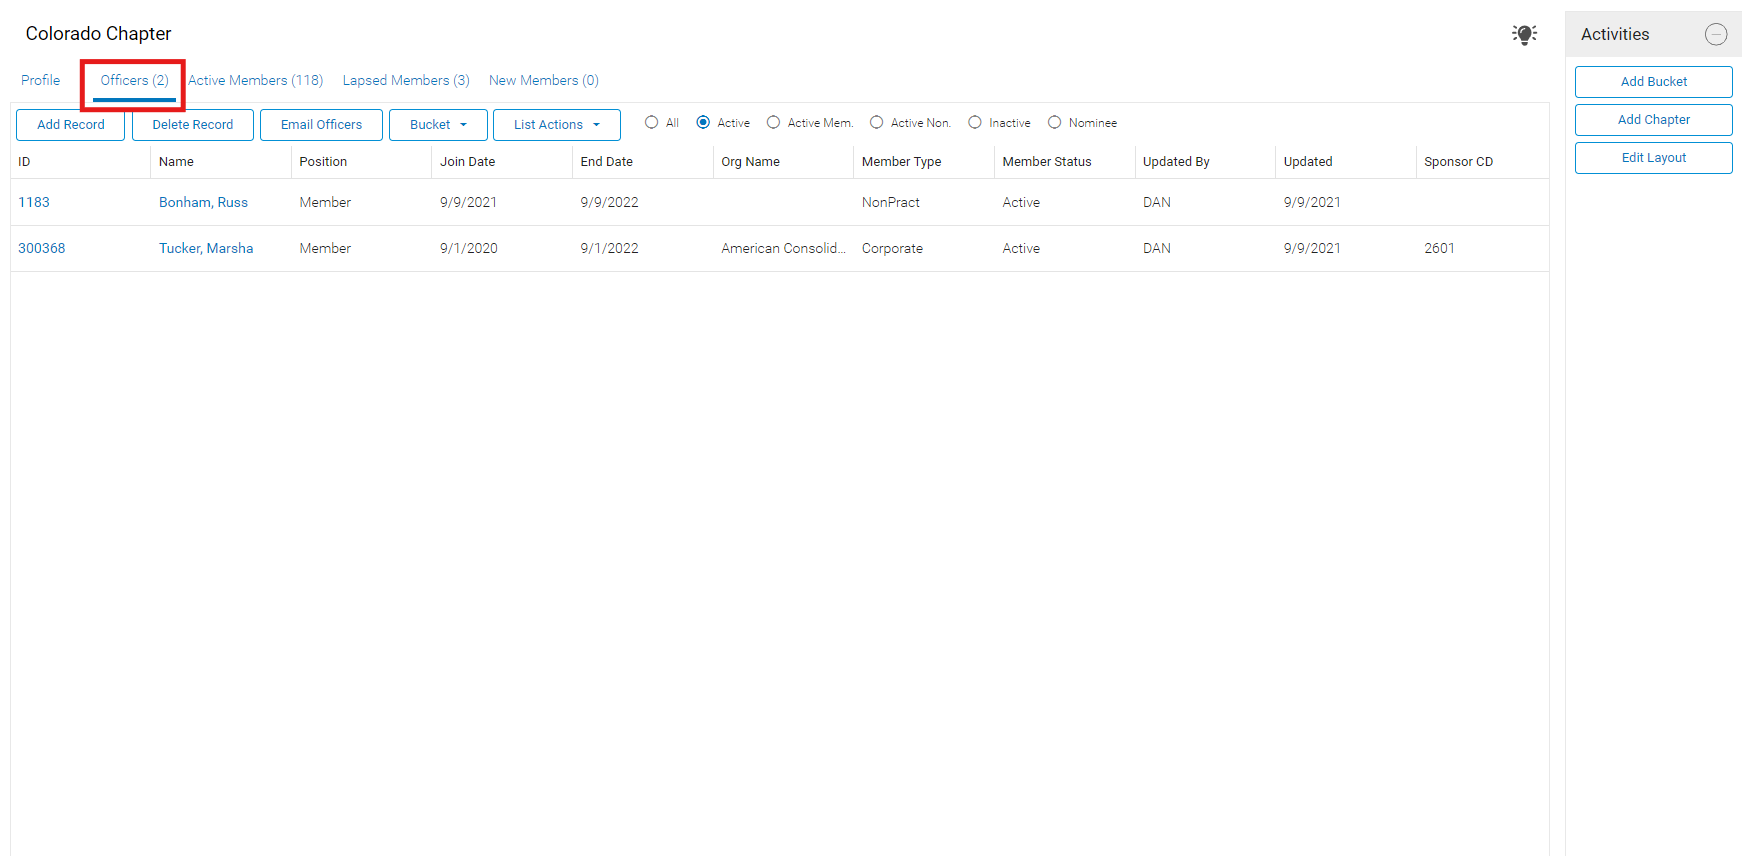Open the New Members (0) tab
Image resolution: width=1742 pixels, height=856 pixels.
544,80
